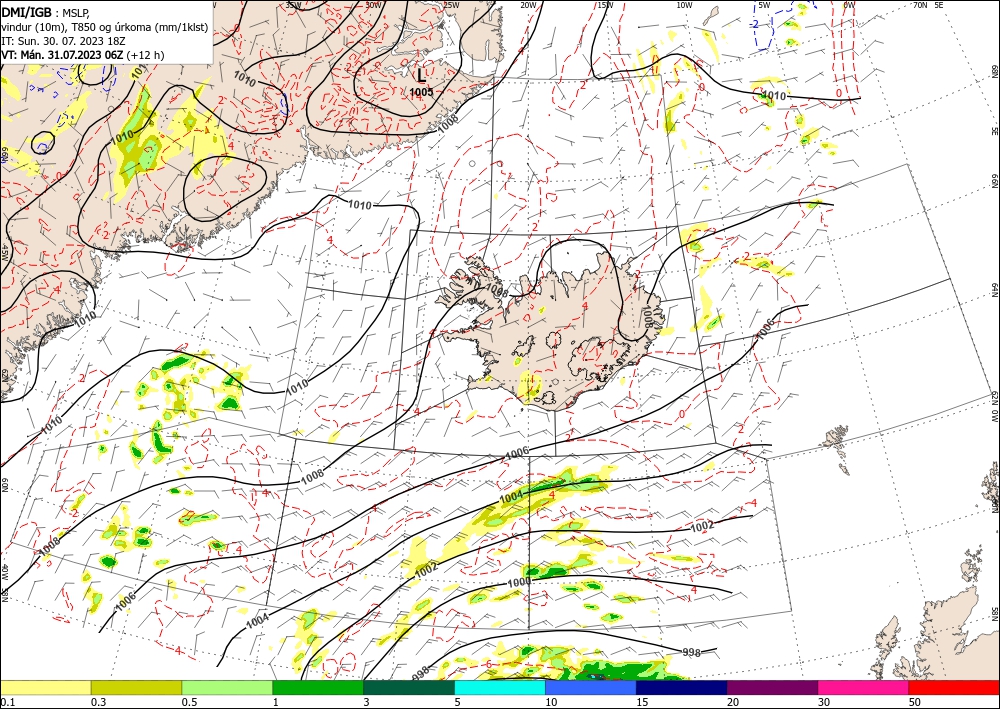Click the L low-pressure marker over Greenland

[421, 75]
